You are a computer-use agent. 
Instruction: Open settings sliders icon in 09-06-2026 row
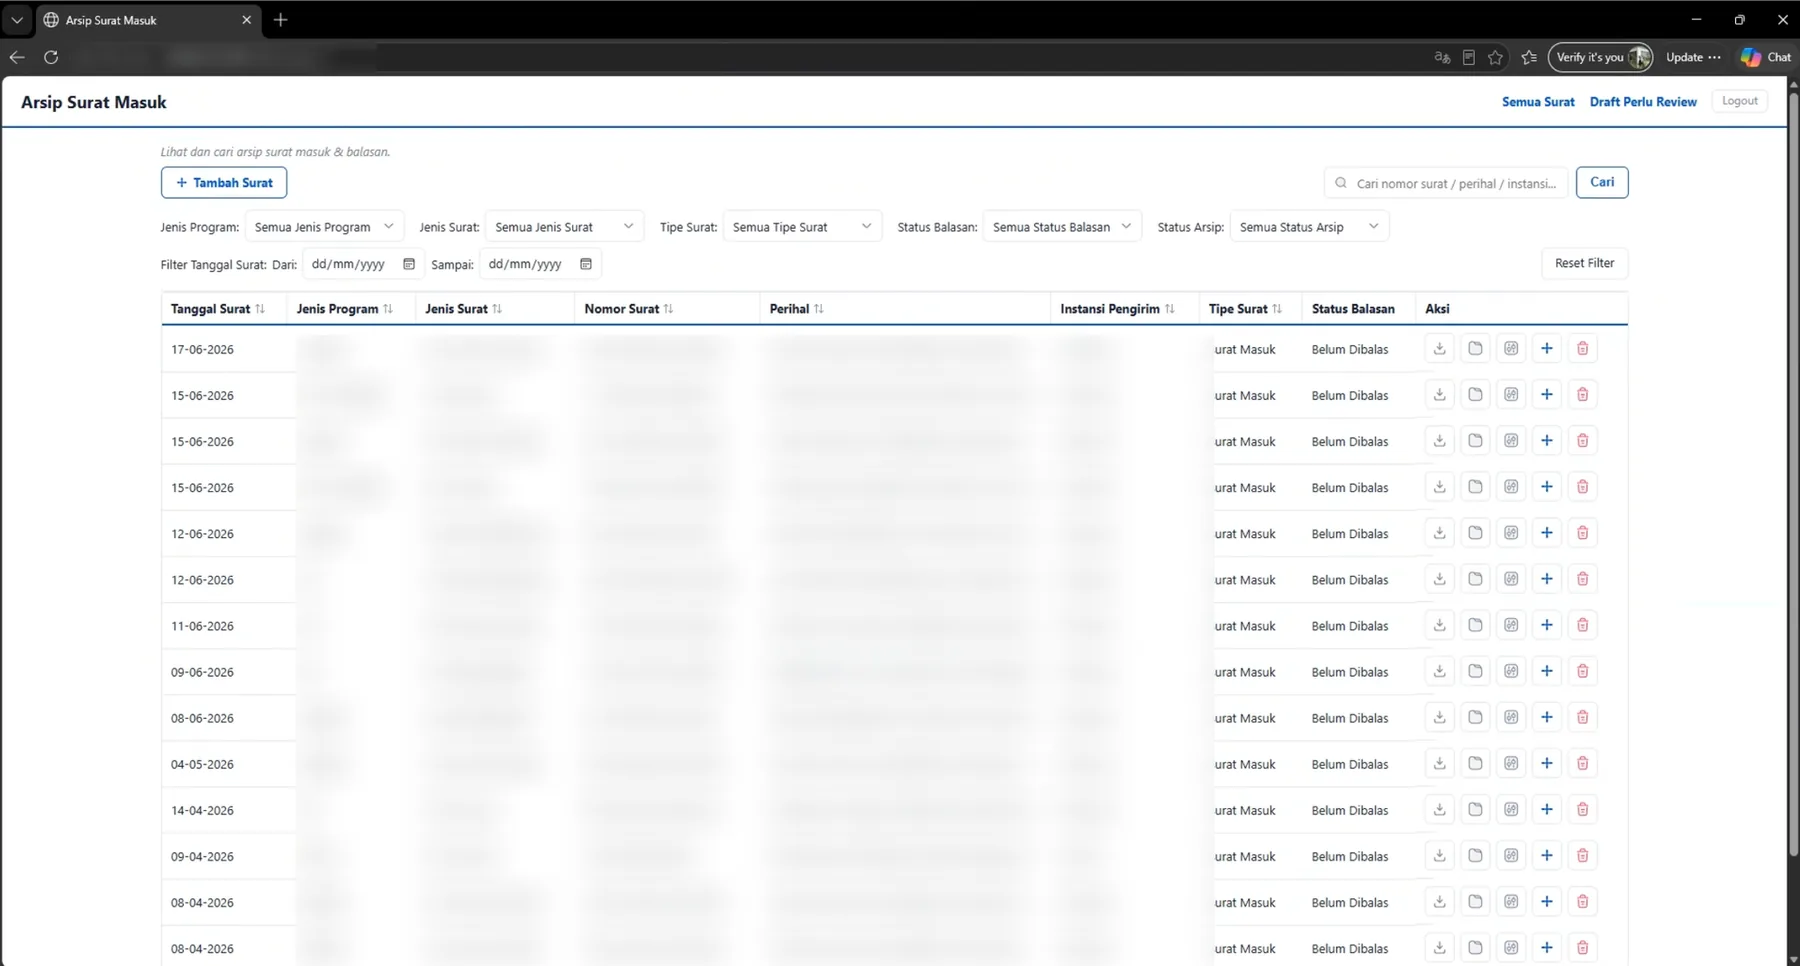1511,671
